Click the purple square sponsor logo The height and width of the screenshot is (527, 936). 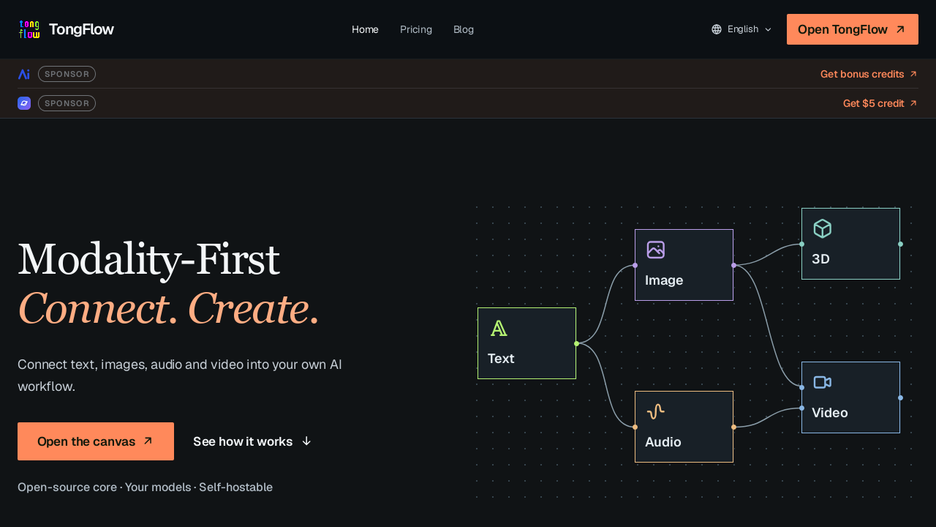[24, 103]
